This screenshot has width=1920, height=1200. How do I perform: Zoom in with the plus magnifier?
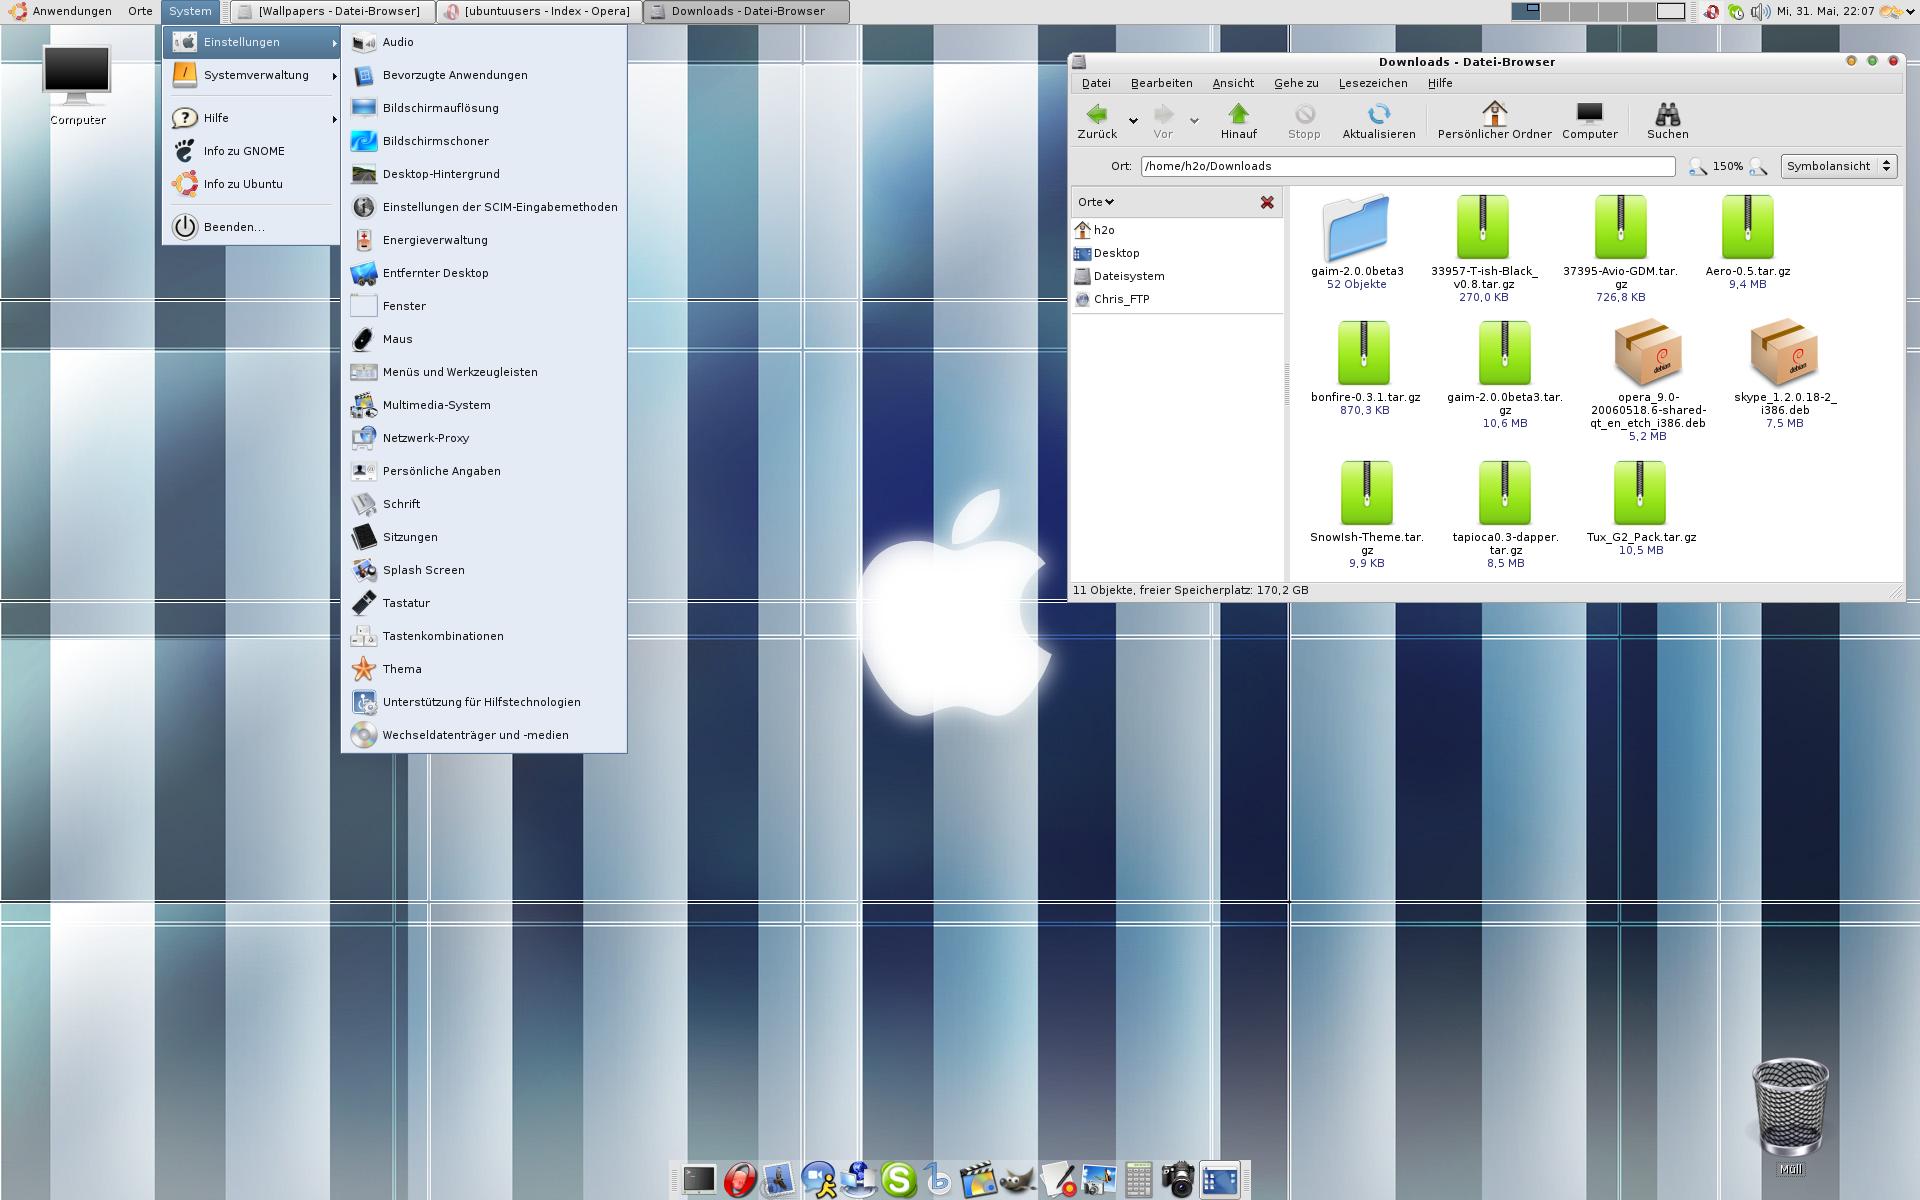coord(1758,167)
